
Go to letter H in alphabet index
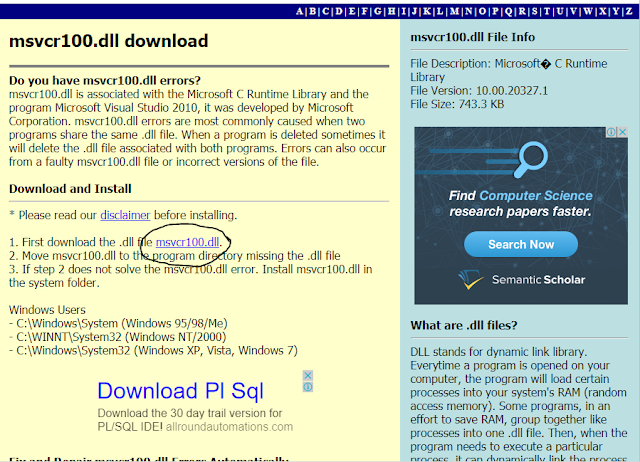(x=391, y=11)
